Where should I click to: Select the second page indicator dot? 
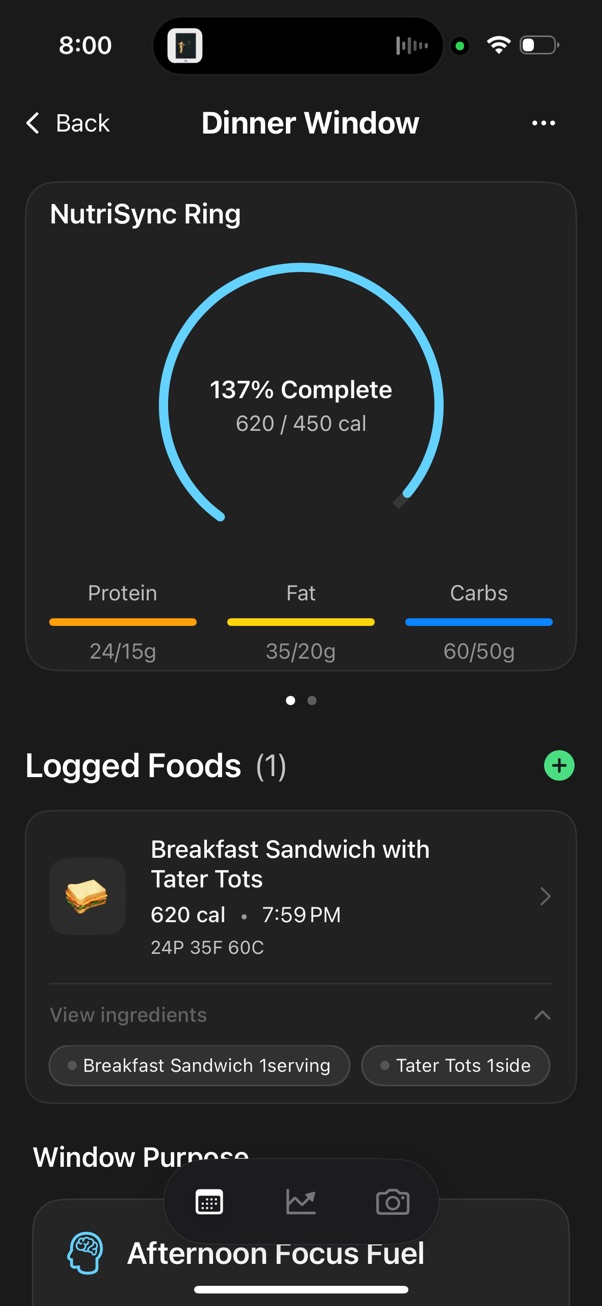click(312, 700)
